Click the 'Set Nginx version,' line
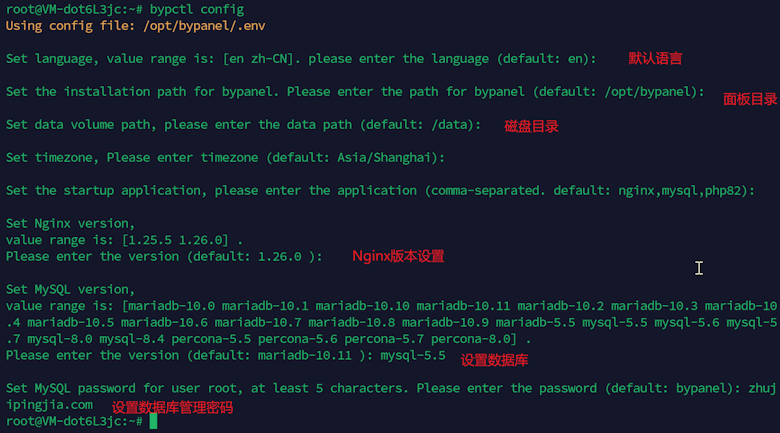The width and height of the screenshot is (780, 433). (x=71, y=223)
